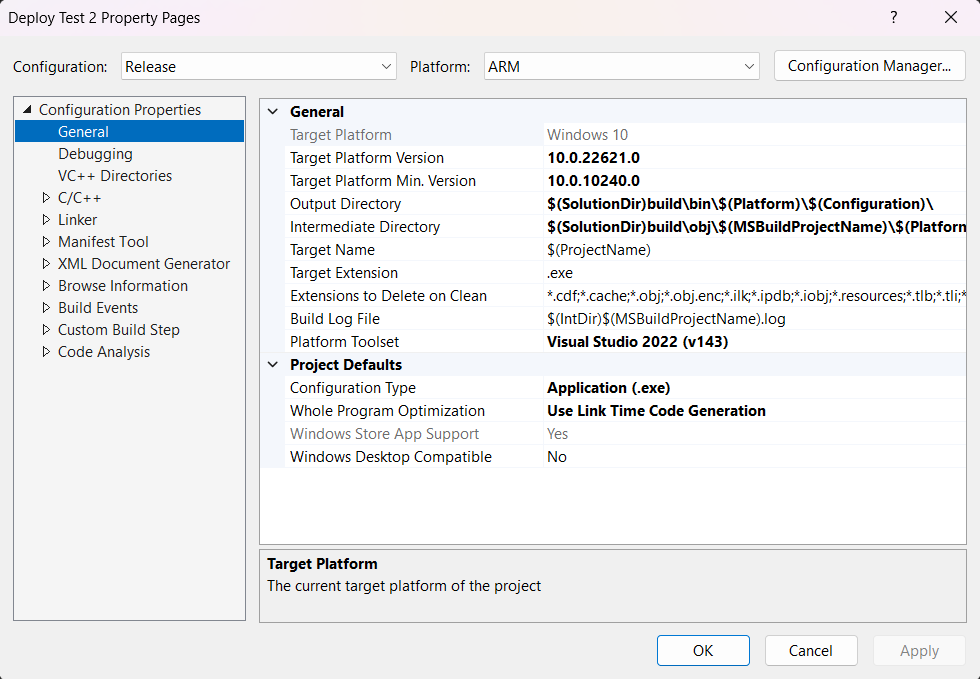Click the Whole Program Optimization property row

(387, 411)
